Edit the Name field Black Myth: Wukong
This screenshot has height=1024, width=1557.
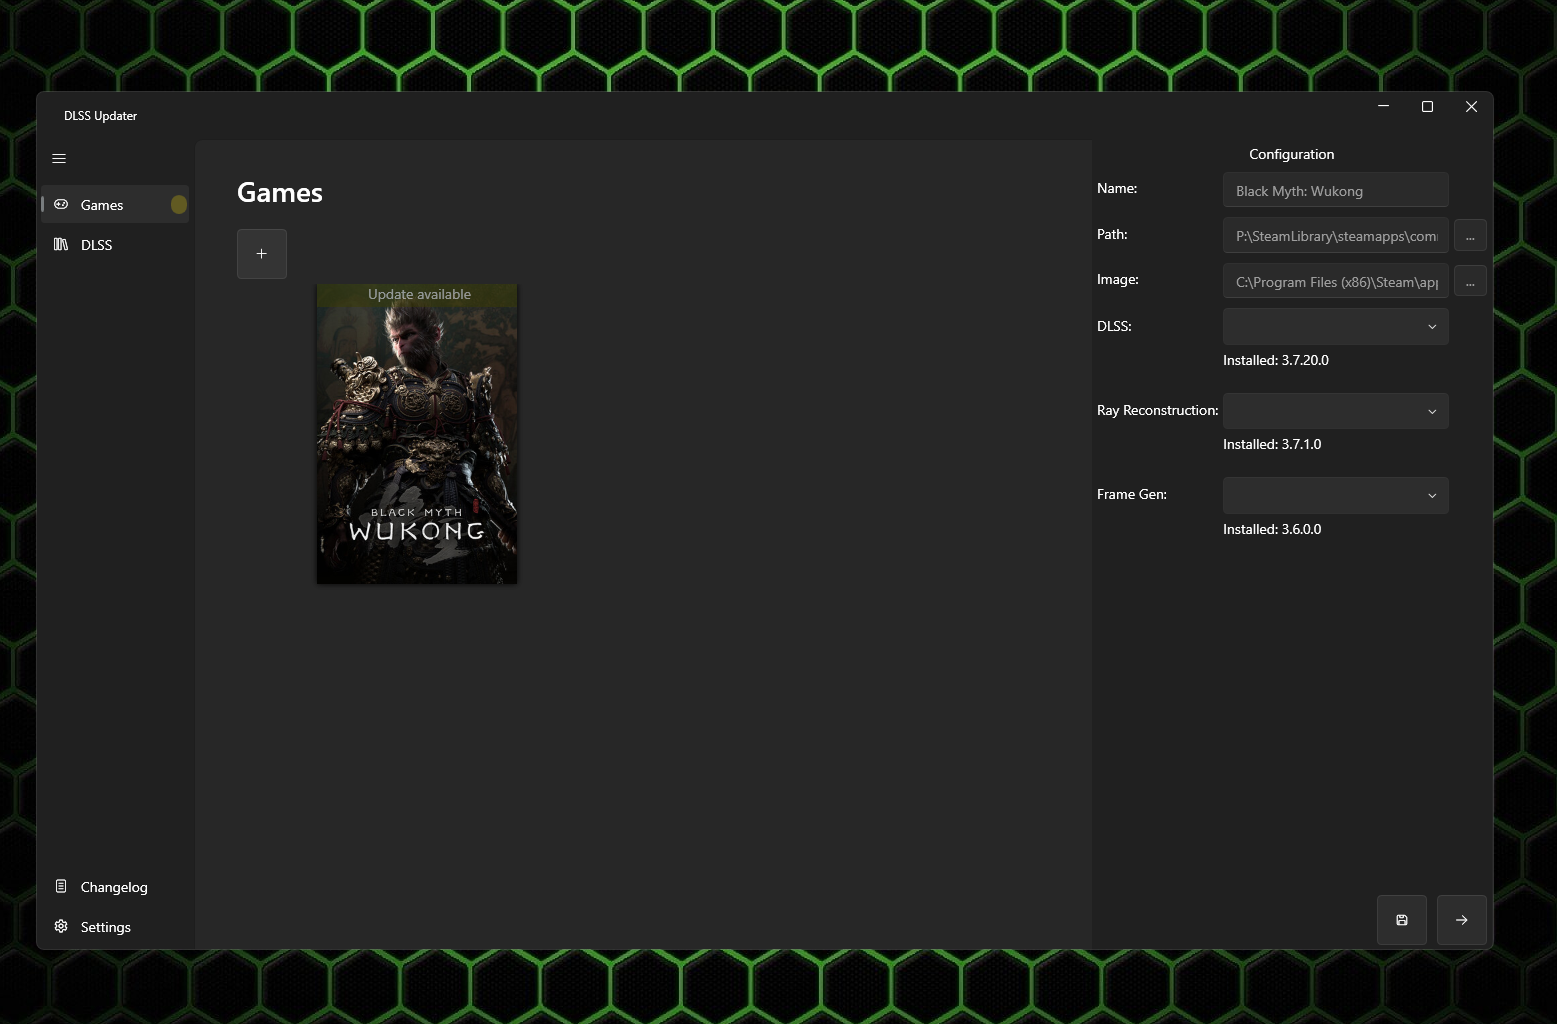(1335, 190)
